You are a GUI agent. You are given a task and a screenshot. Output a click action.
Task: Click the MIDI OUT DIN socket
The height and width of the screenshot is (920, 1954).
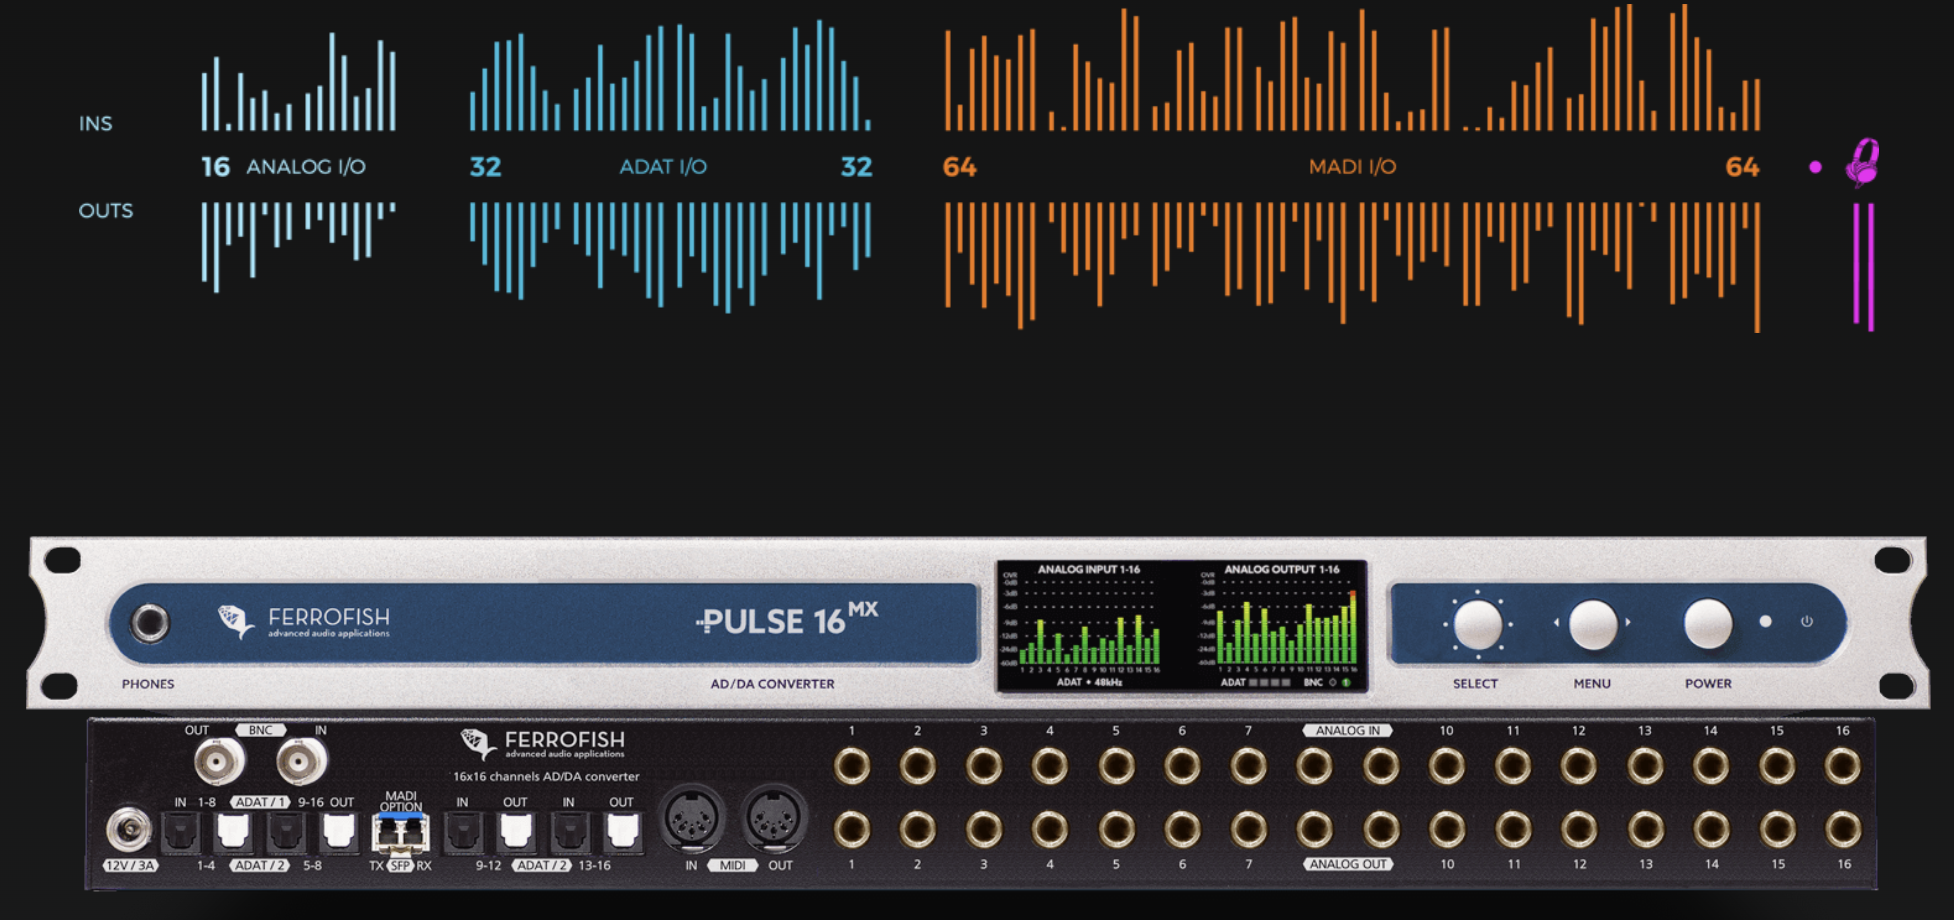[774, 819]
